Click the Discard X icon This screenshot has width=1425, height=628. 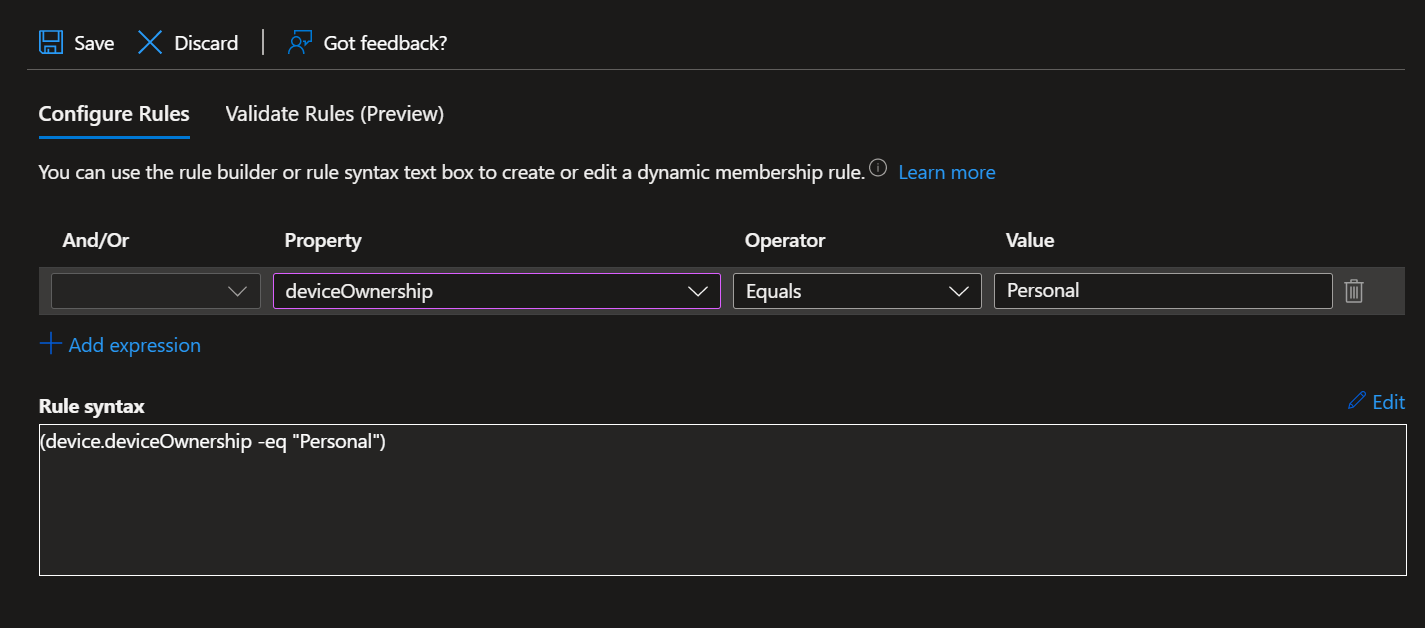click(150, 42)
